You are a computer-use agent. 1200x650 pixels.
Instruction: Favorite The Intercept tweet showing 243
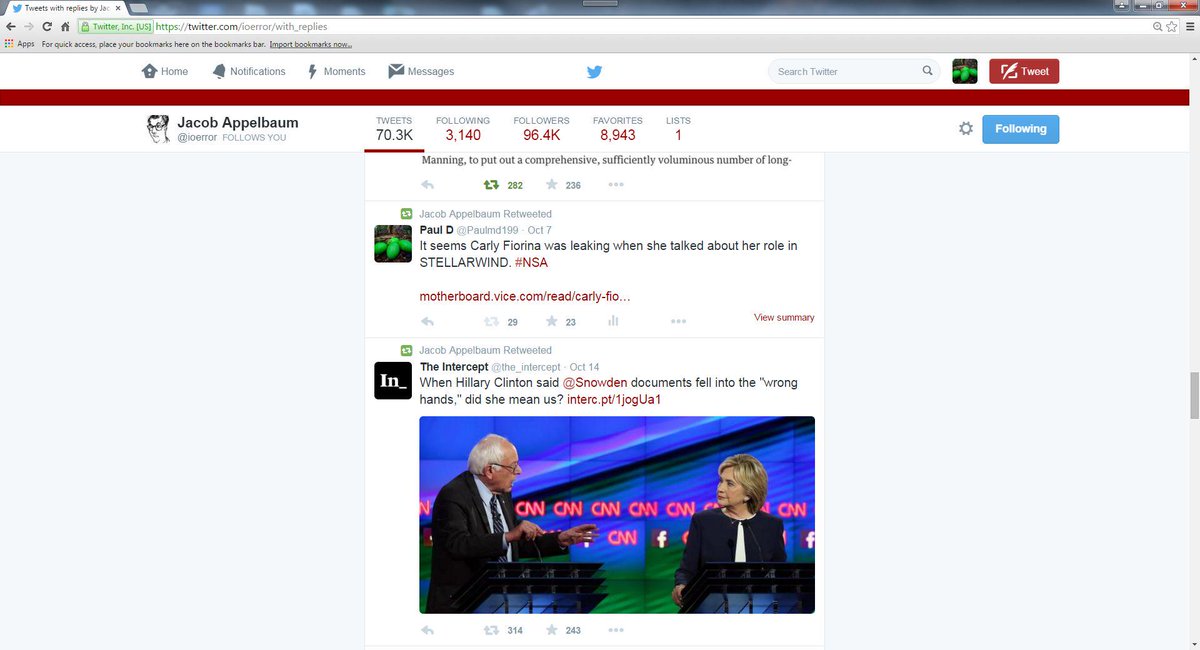551,631
